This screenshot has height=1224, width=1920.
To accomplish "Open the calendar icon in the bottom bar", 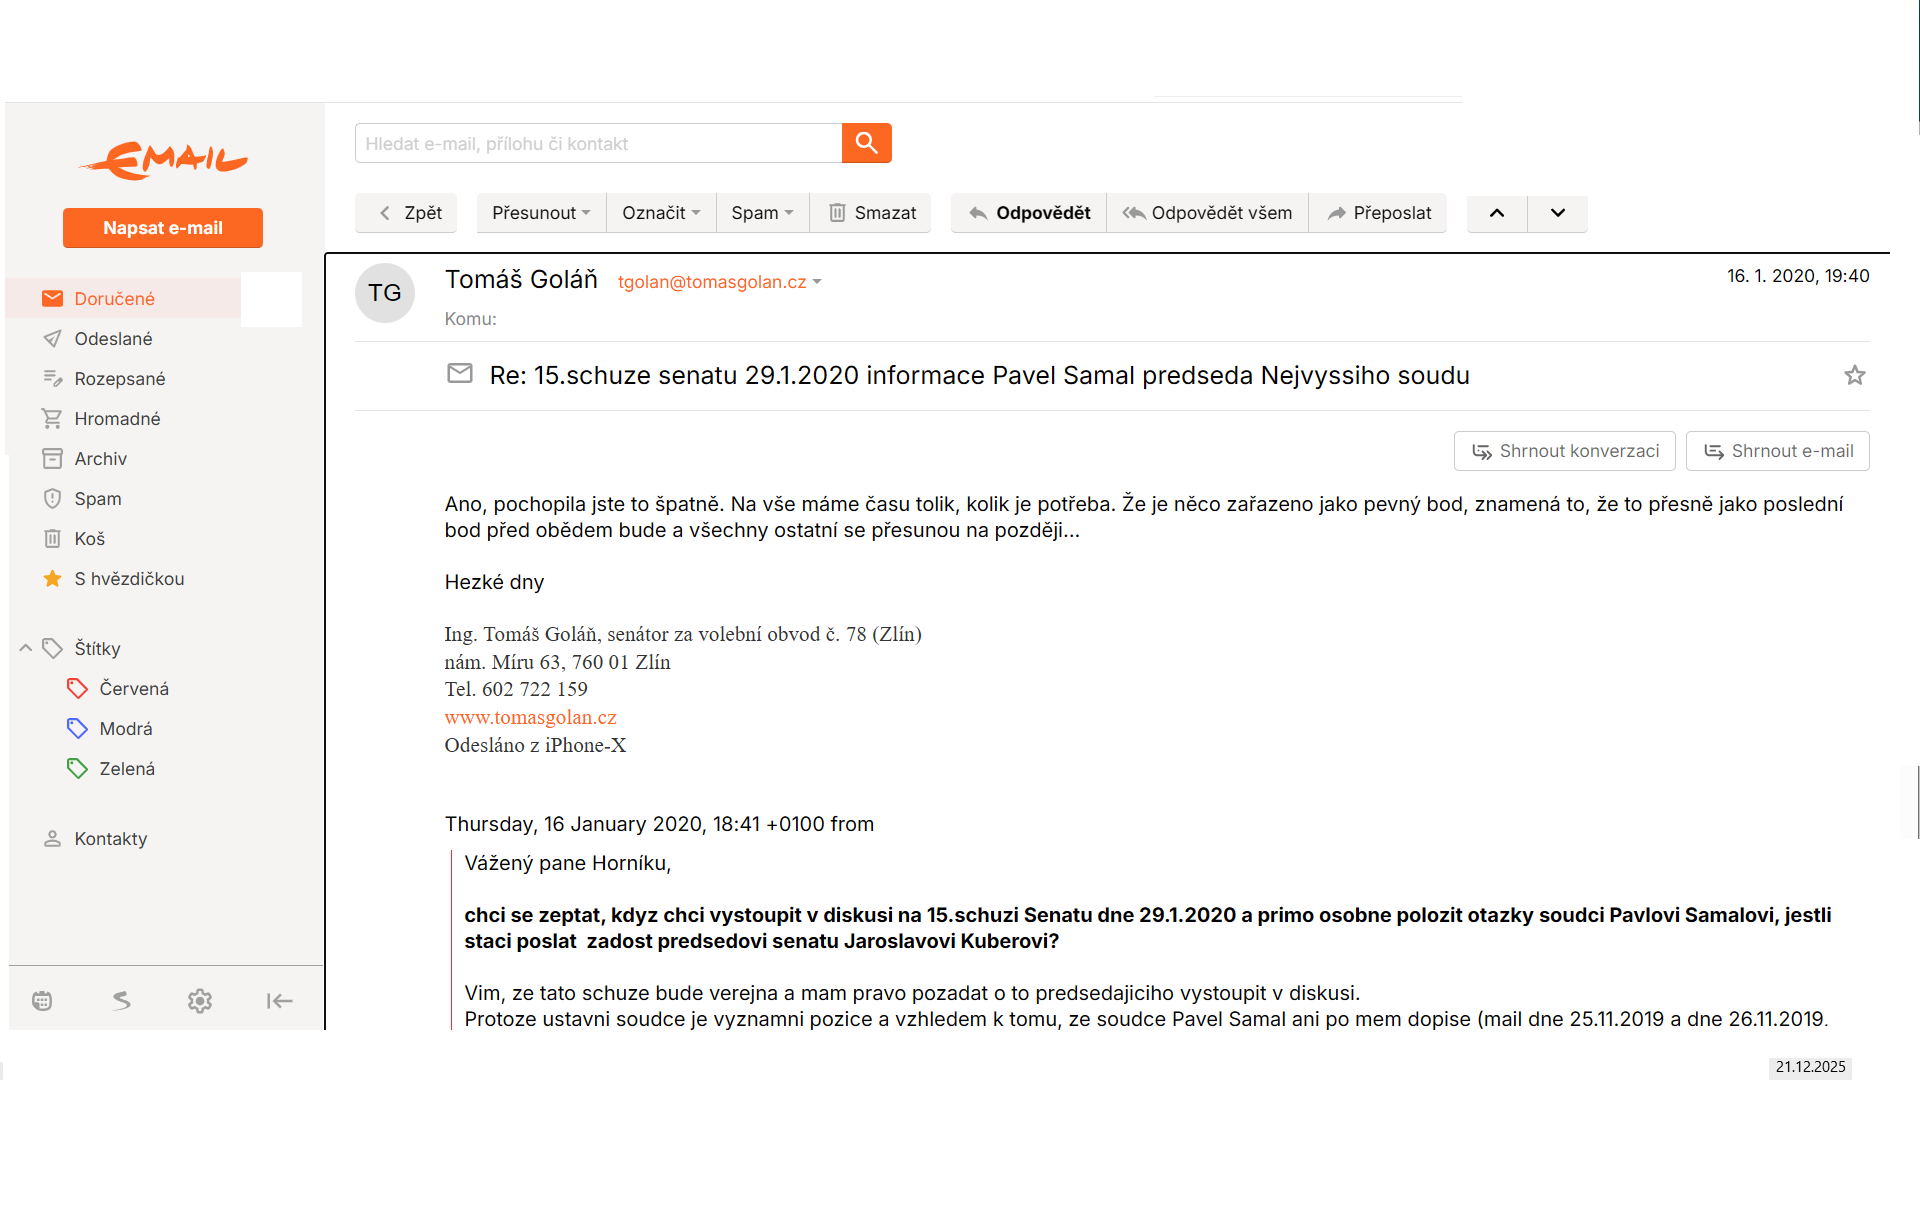I will pos(42,1001).
